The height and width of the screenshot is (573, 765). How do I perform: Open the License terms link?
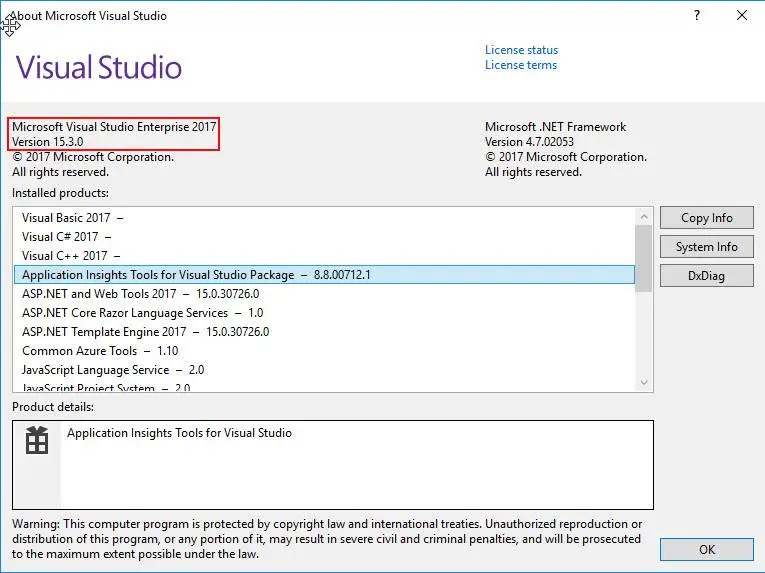tap(521, 65)
